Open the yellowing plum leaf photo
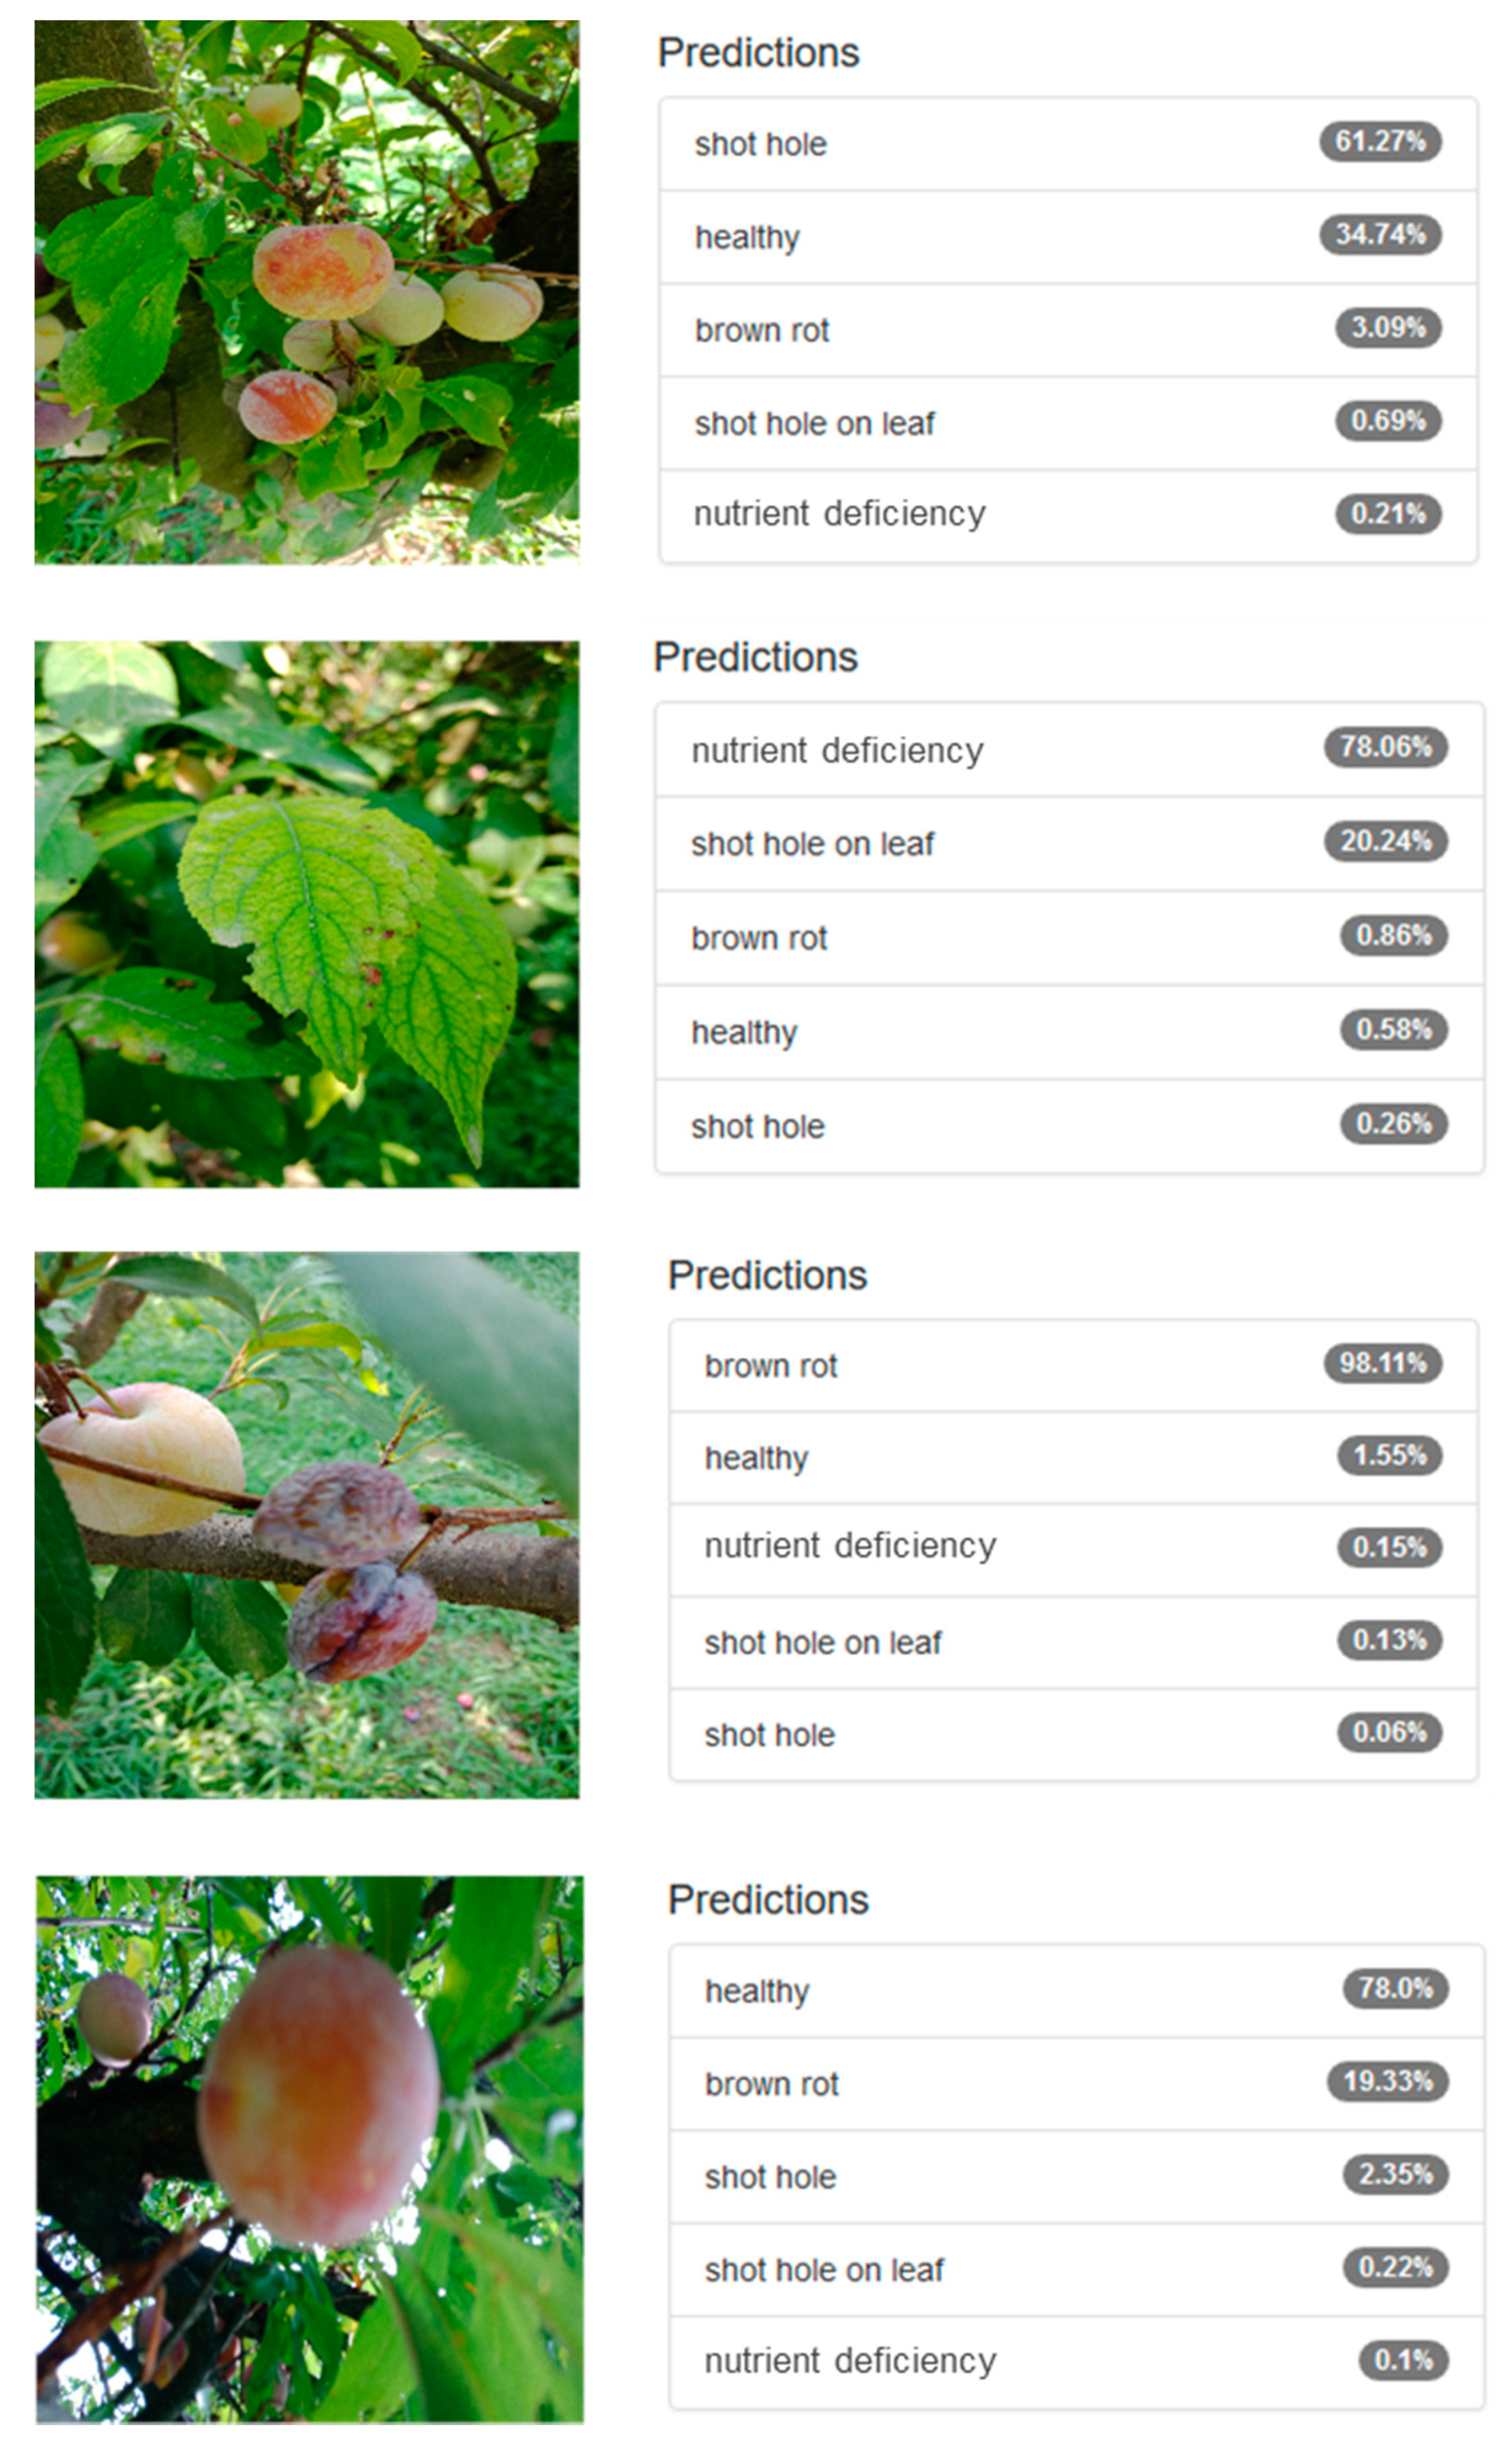Viewport: 1512px width, 2448px height. pyautogui.click(x=307, y=914)
